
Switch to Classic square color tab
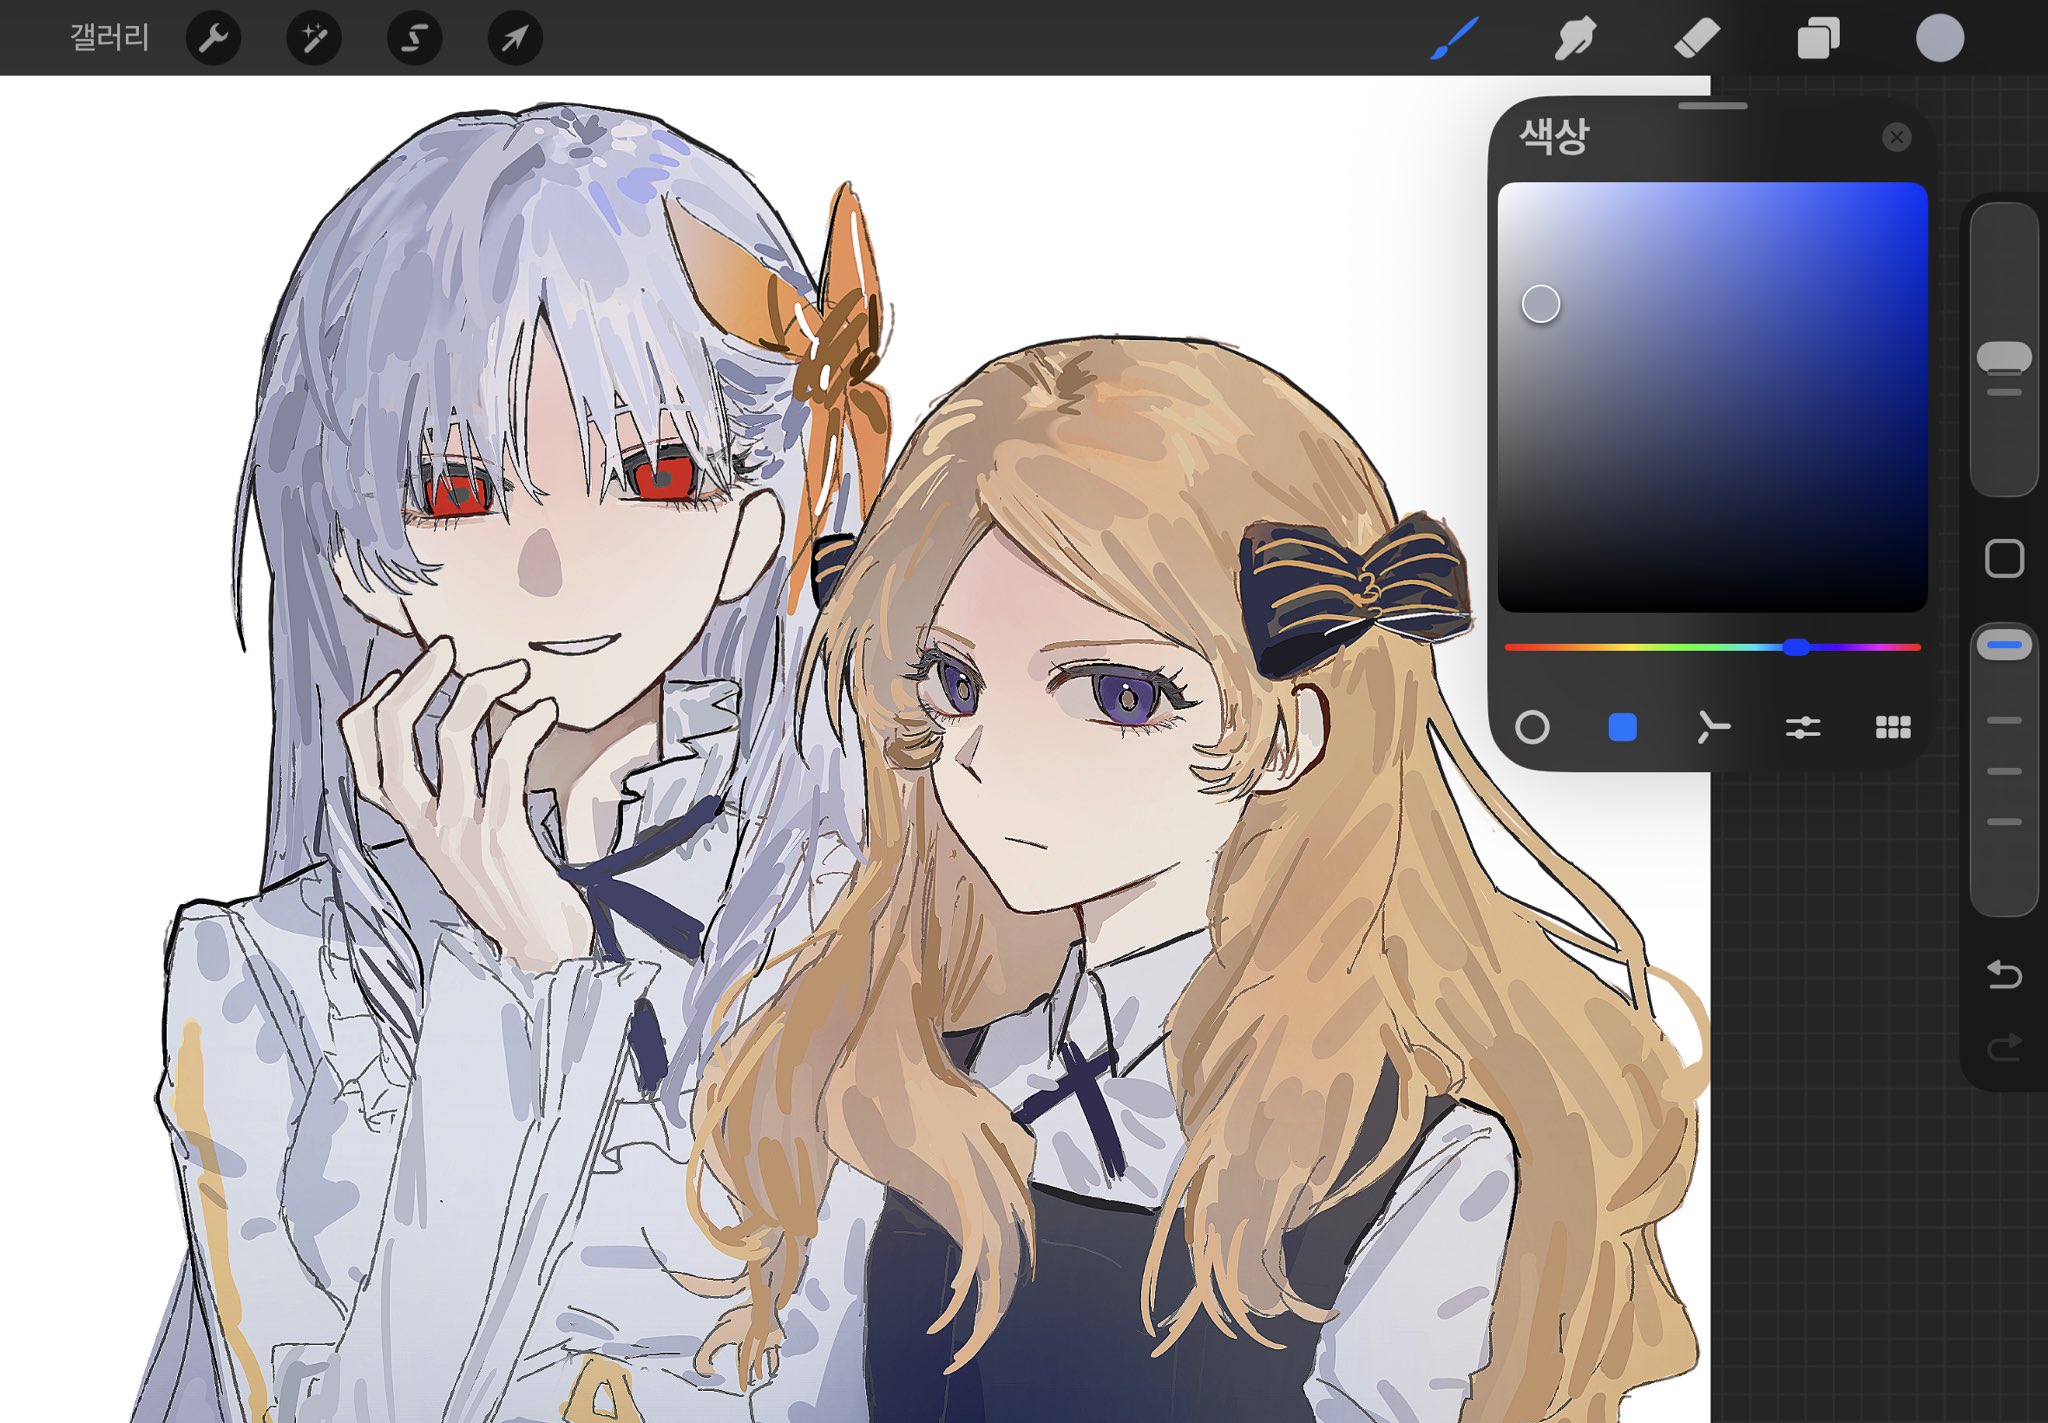(1622, 727)
